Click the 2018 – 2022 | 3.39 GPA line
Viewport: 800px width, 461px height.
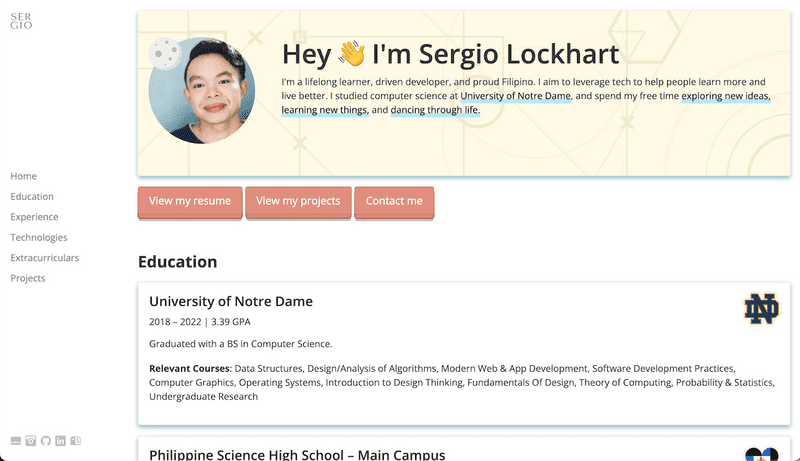(199, 322)
